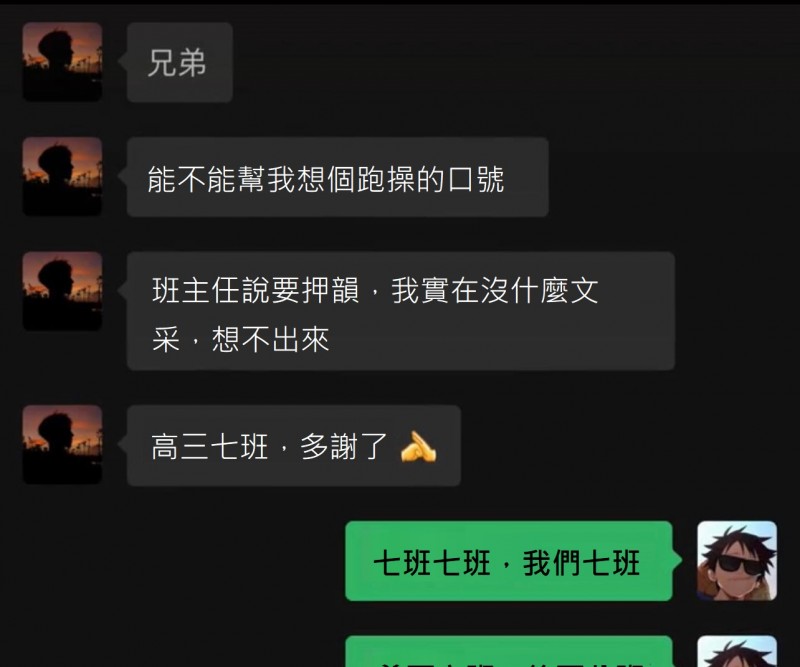
Task: Click second line 采，想不出來 of long message
Action: 240,339
